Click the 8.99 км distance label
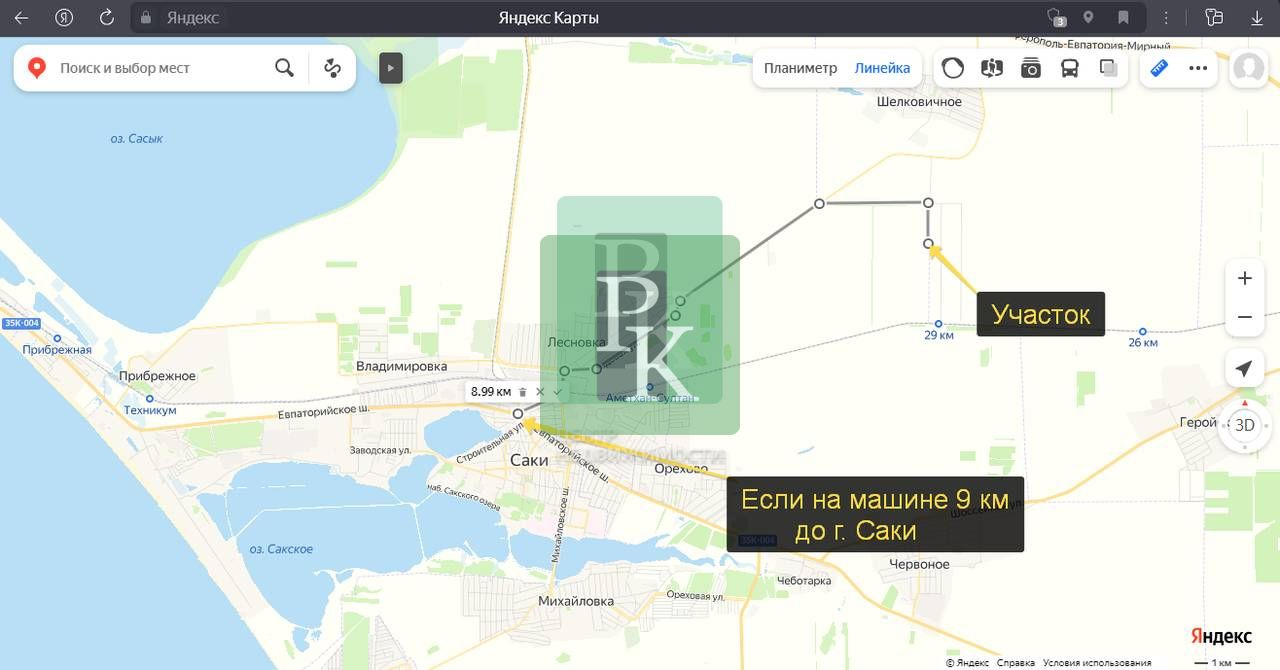 coord(491,392)
